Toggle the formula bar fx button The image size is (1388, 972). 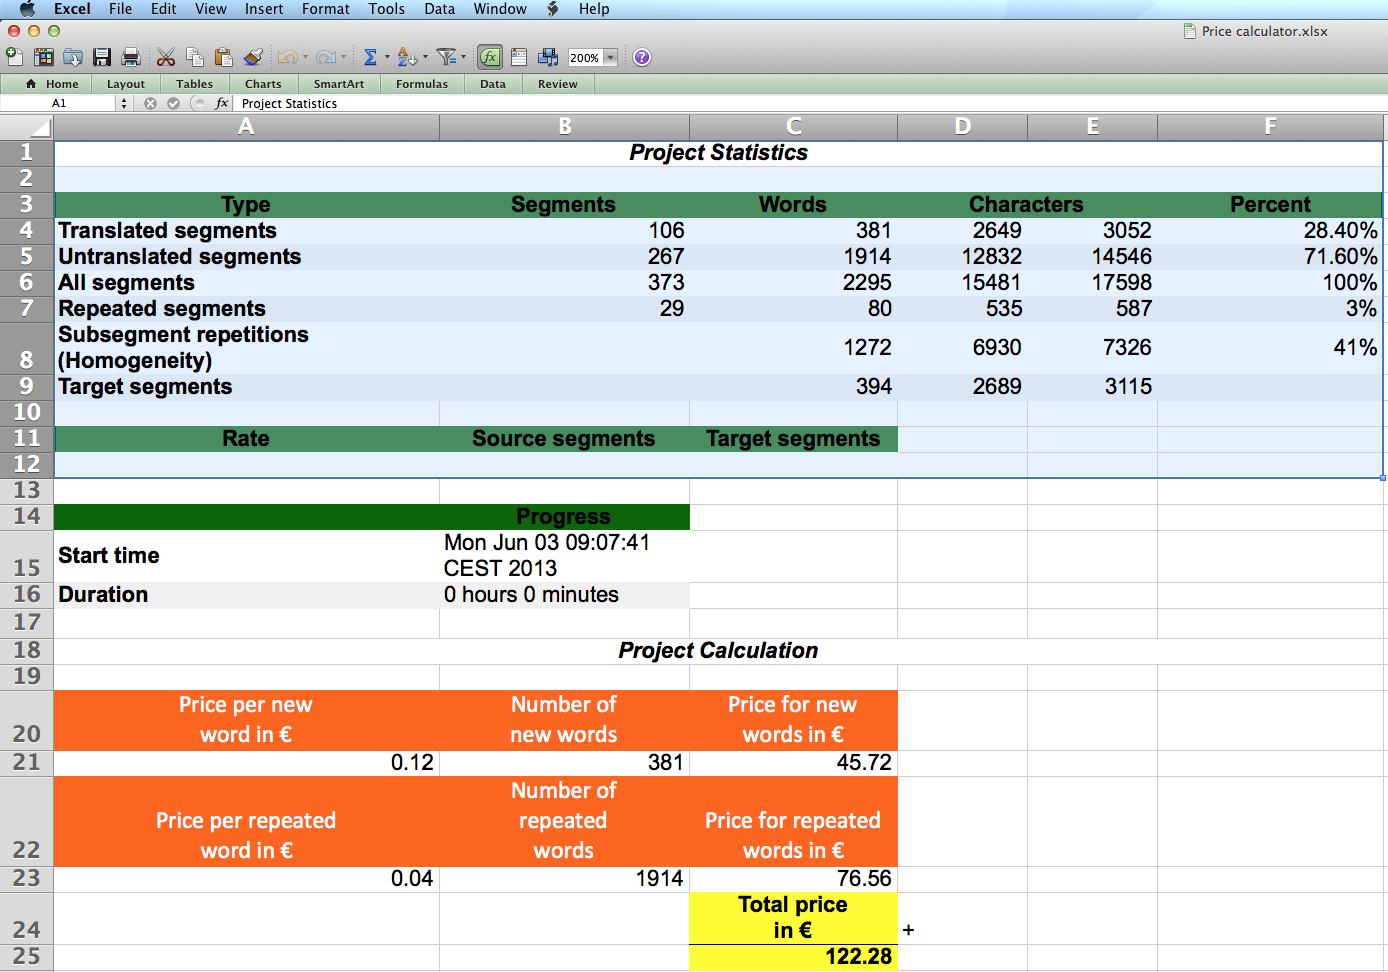pos(490,57)
